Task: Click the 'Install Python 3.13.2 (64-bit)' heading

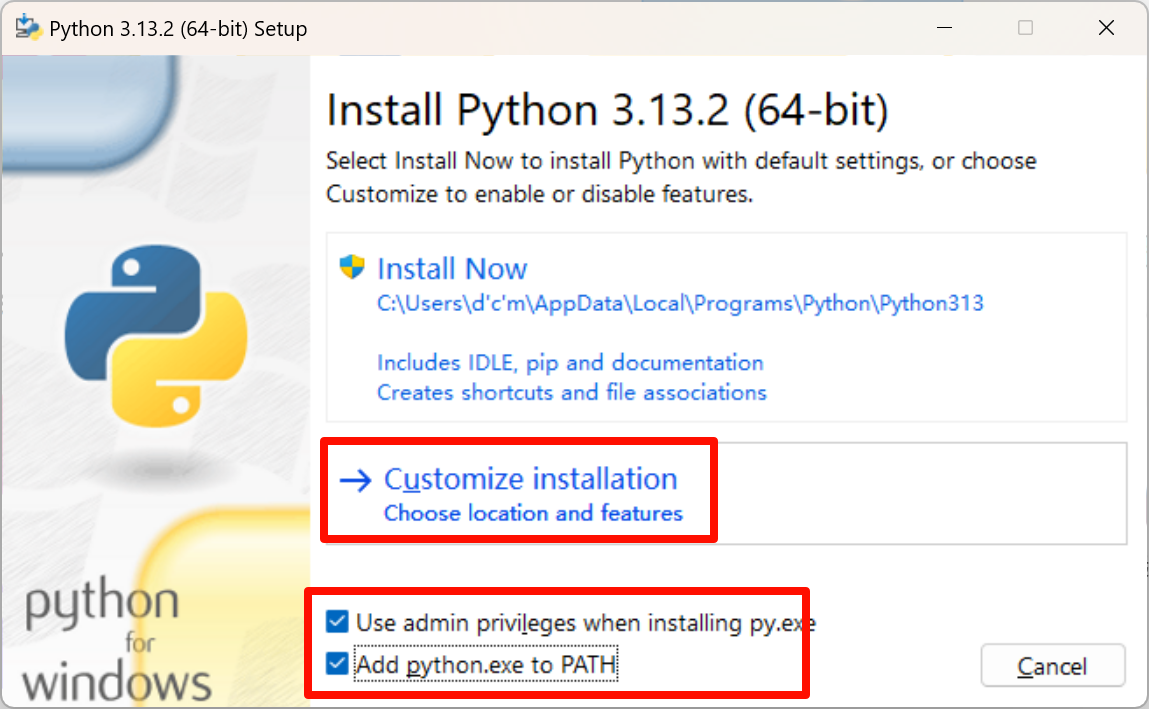Action: [x=607, y=110]
